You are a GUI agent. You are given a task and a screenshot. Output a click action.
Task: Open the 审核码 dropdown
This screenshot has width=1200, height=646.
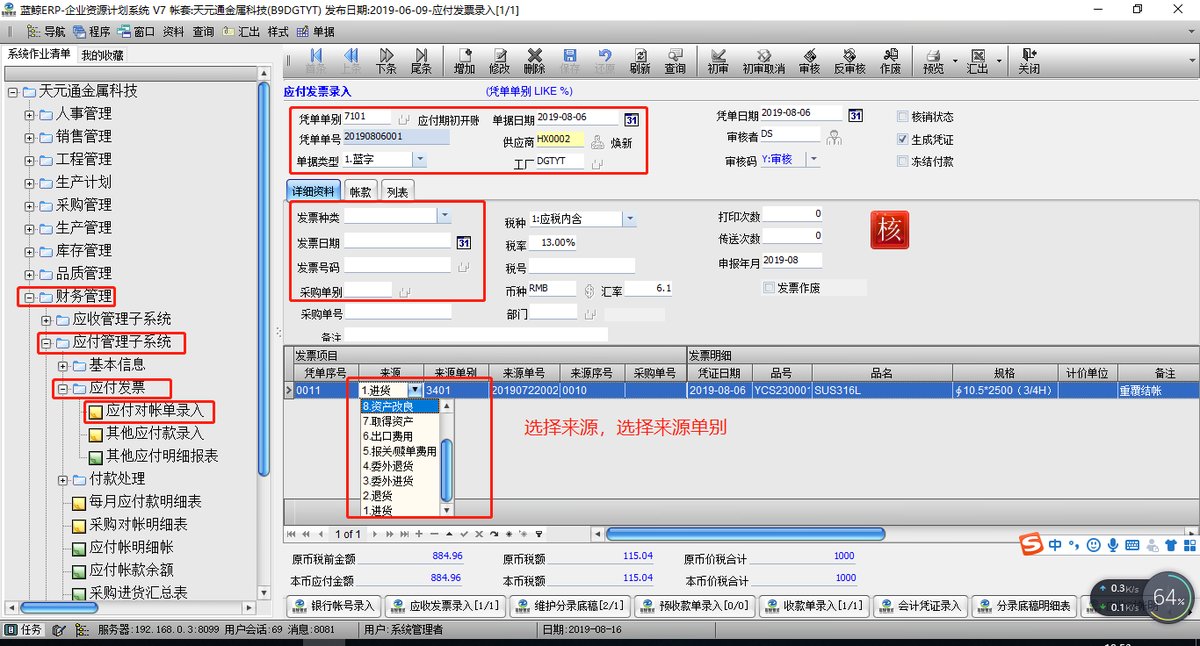814,159
